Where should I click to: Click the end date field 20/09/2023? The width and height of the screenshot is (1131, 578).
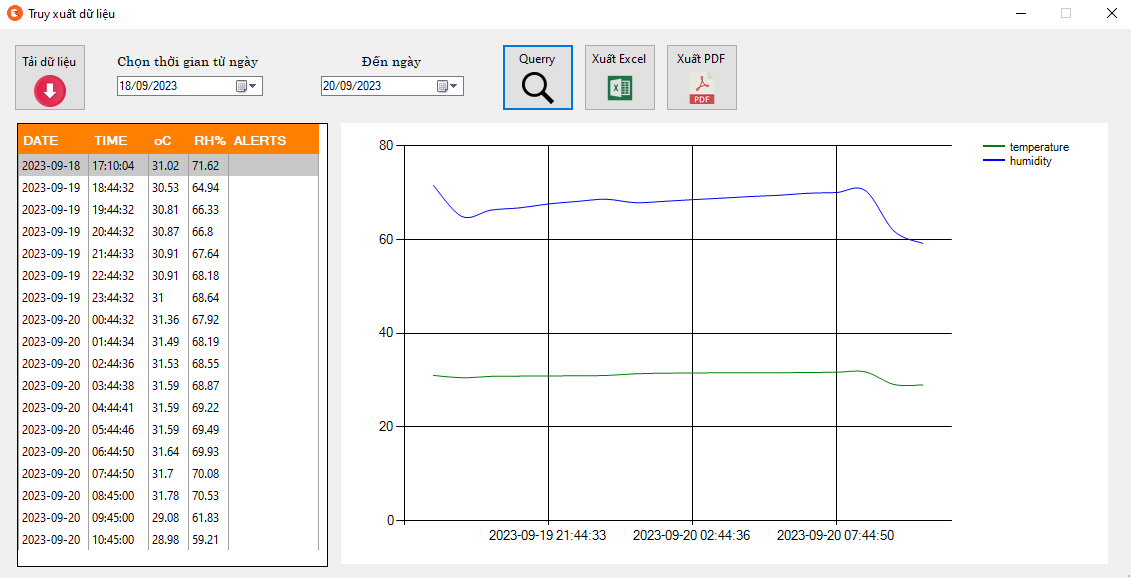click(378, 86)
